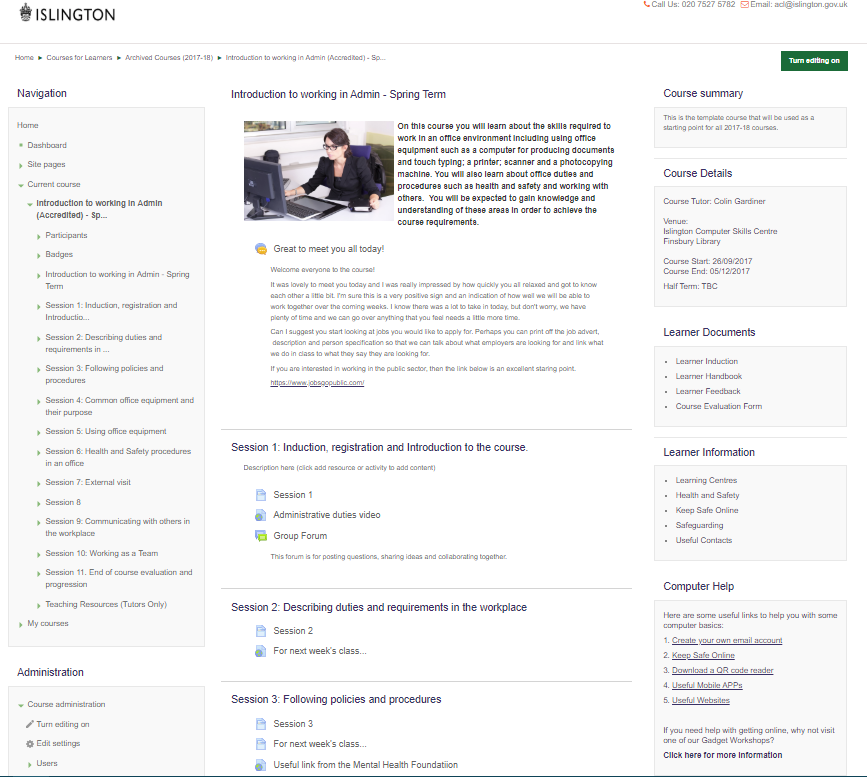Open Useful Mobile APPs link

click(x=707, y=685)
